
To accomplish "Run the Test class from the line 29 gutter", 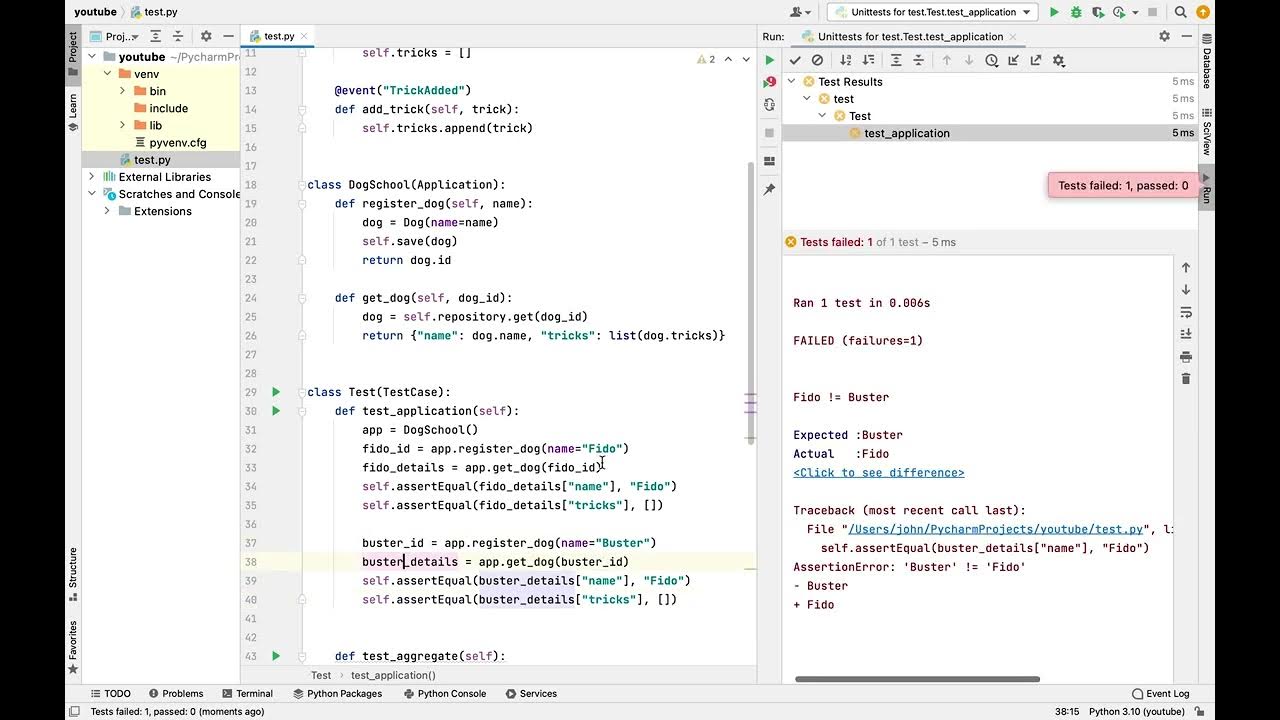I will point(276,392).
